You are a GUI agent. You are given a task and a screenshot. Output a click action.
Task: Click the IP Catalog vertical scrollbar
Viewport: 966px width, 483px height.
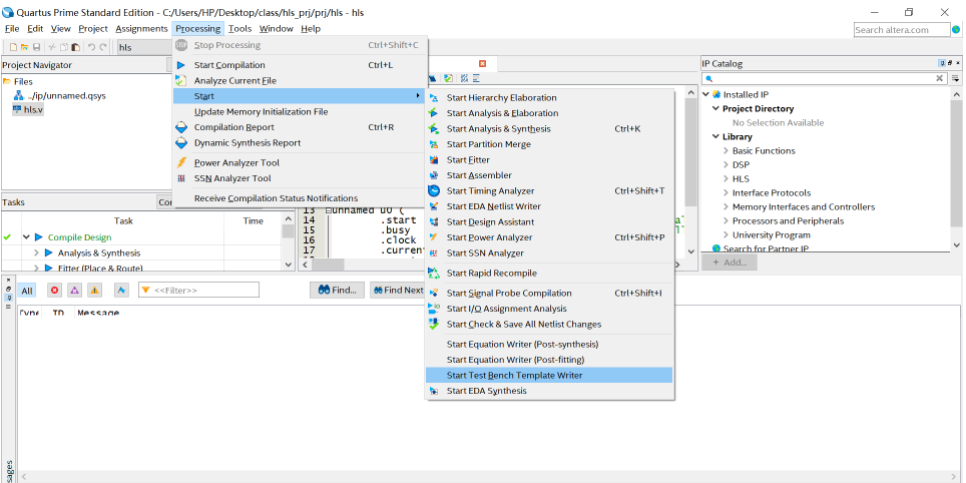[x=956, y=169]
